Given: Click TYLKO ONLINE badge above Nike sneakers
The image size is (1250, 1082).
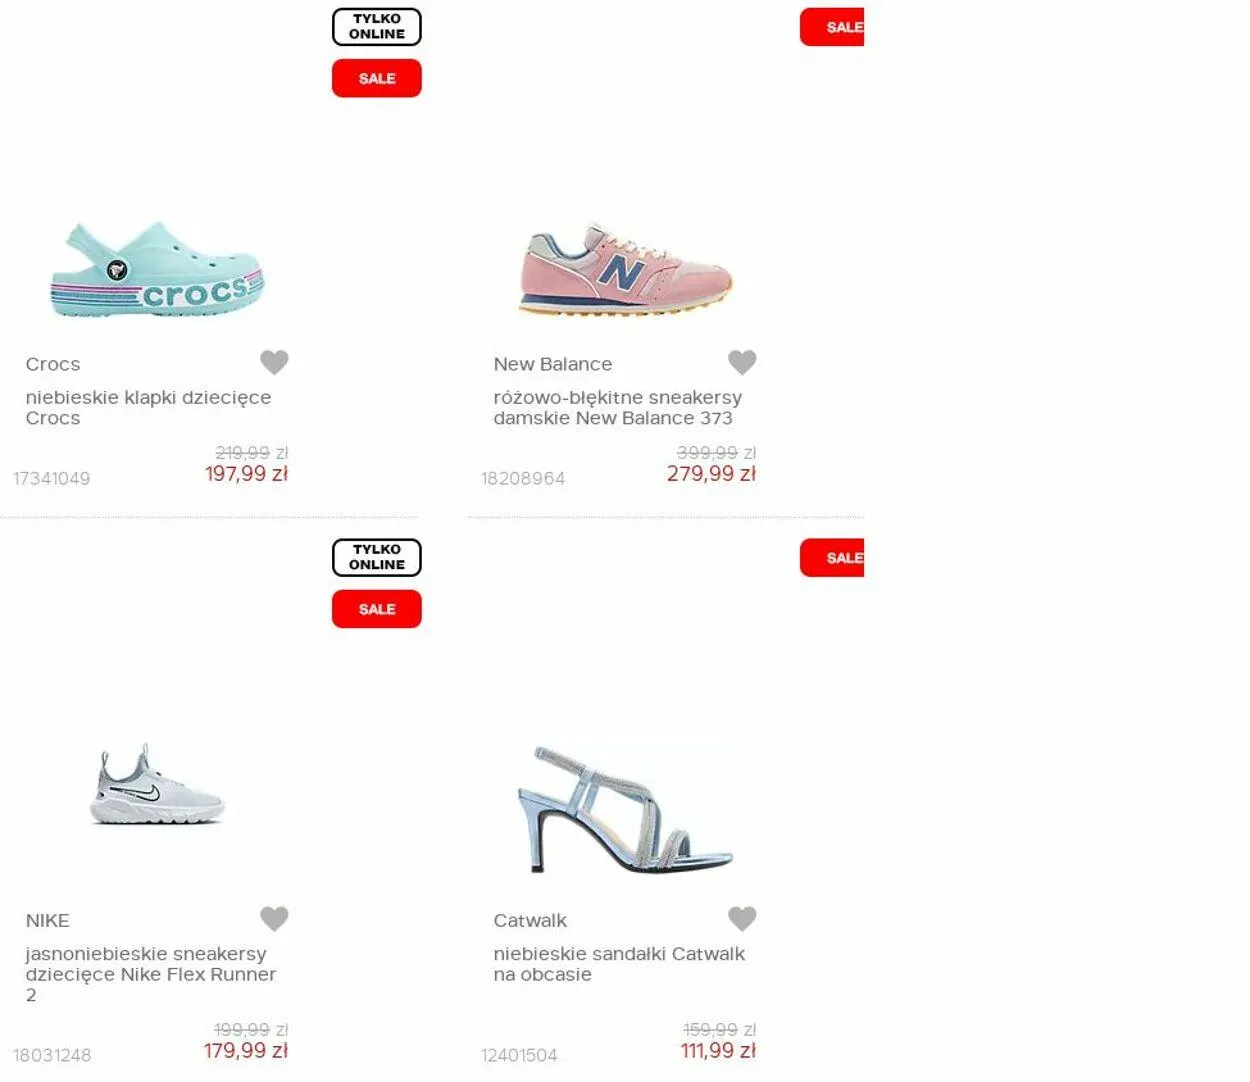Looking at the screenshot, I should tap(377, 558).
